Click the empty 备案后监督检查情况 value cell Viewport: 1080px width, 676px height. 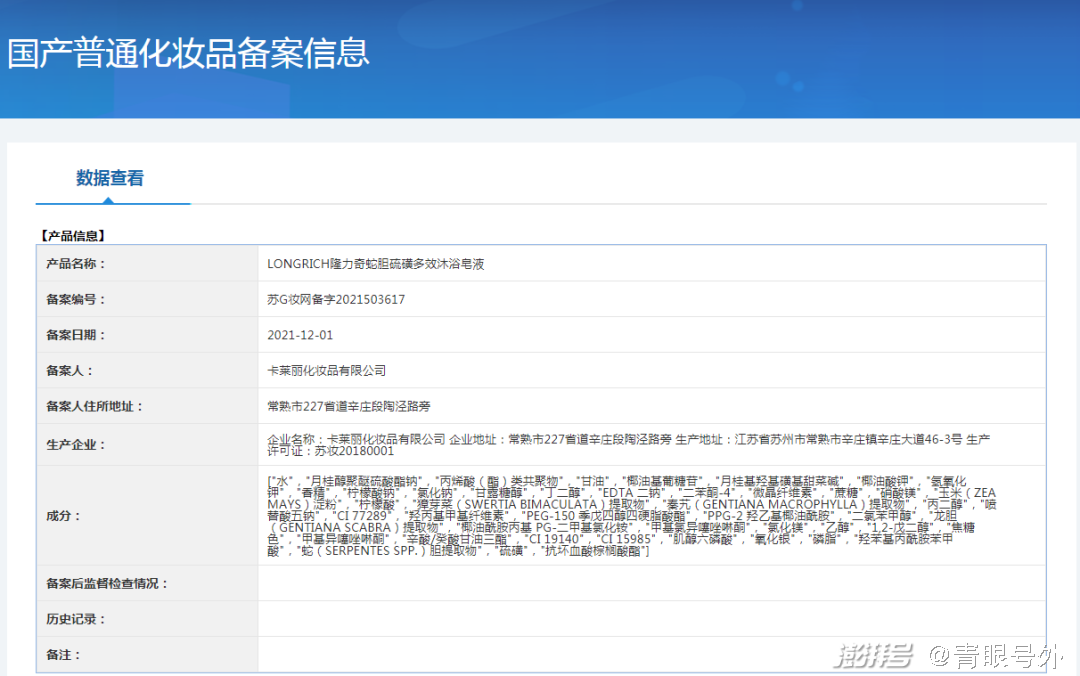(x=650, y=583)
